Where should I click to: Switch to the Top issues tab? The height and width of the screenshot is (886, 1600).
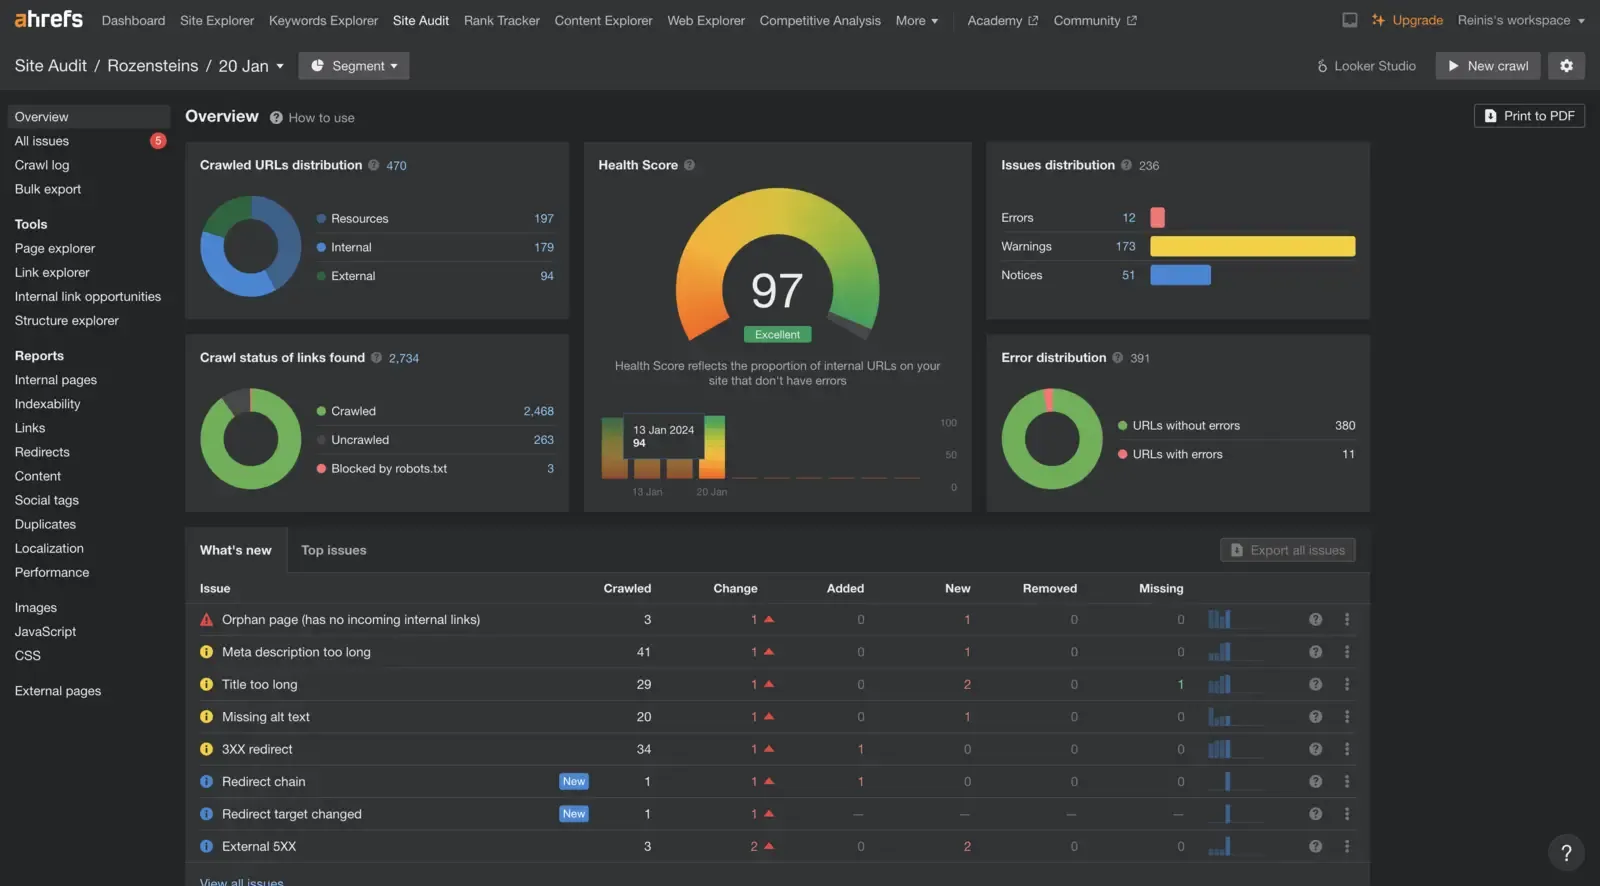click(x=334, y=550)
